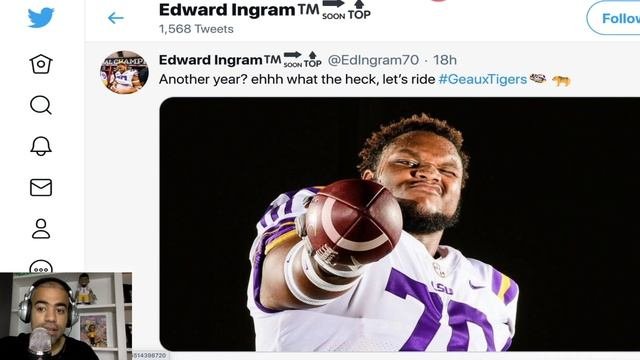Image resolution: width=640 pixels, height=360 pixels.
Task: Click the 18h tweet timestamp
Action: click(x=444, y=60)
